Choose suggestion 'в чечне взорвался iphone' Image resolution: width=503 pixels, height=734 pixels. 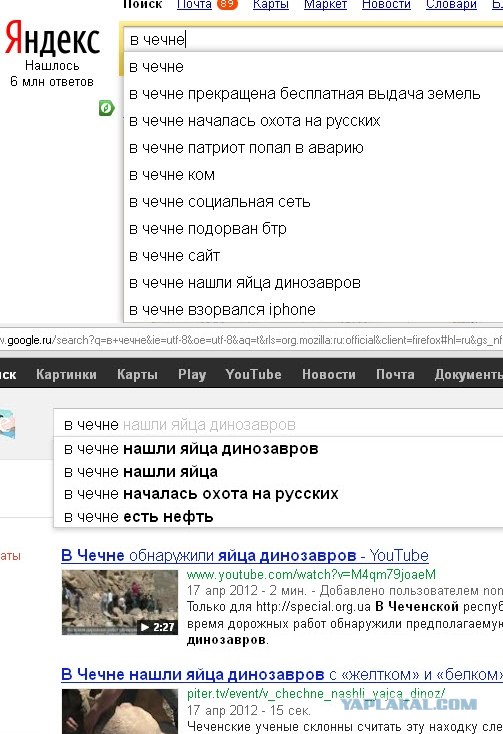pyautogui.click(x=313, y=309)
